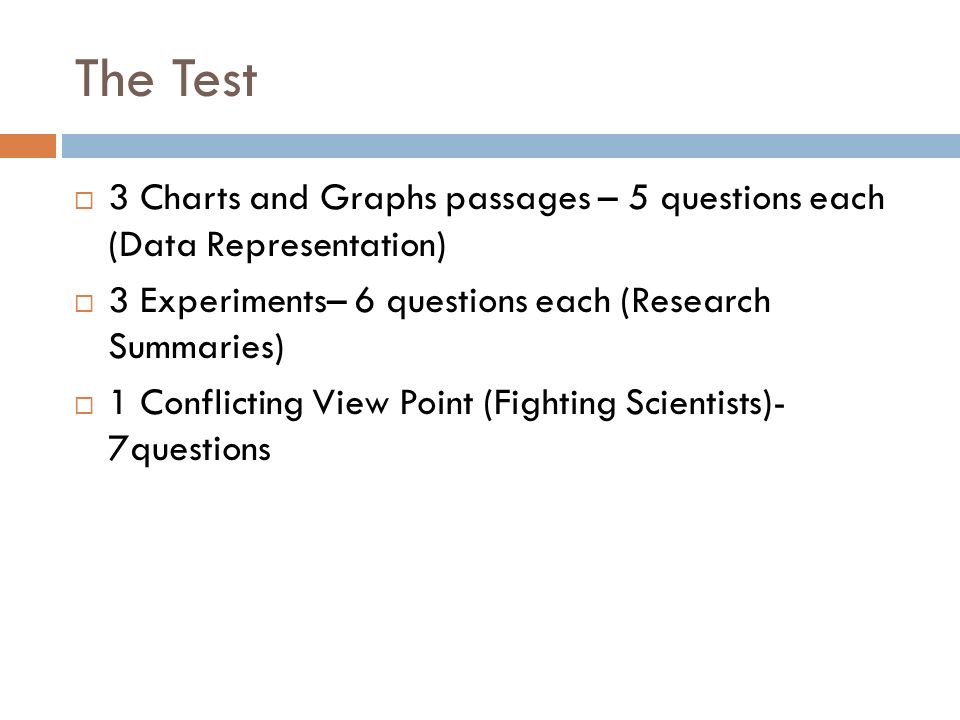Click the square bullet before 3 Experiments
This screenshot has width=960, height=720.
tap(84, 303)
